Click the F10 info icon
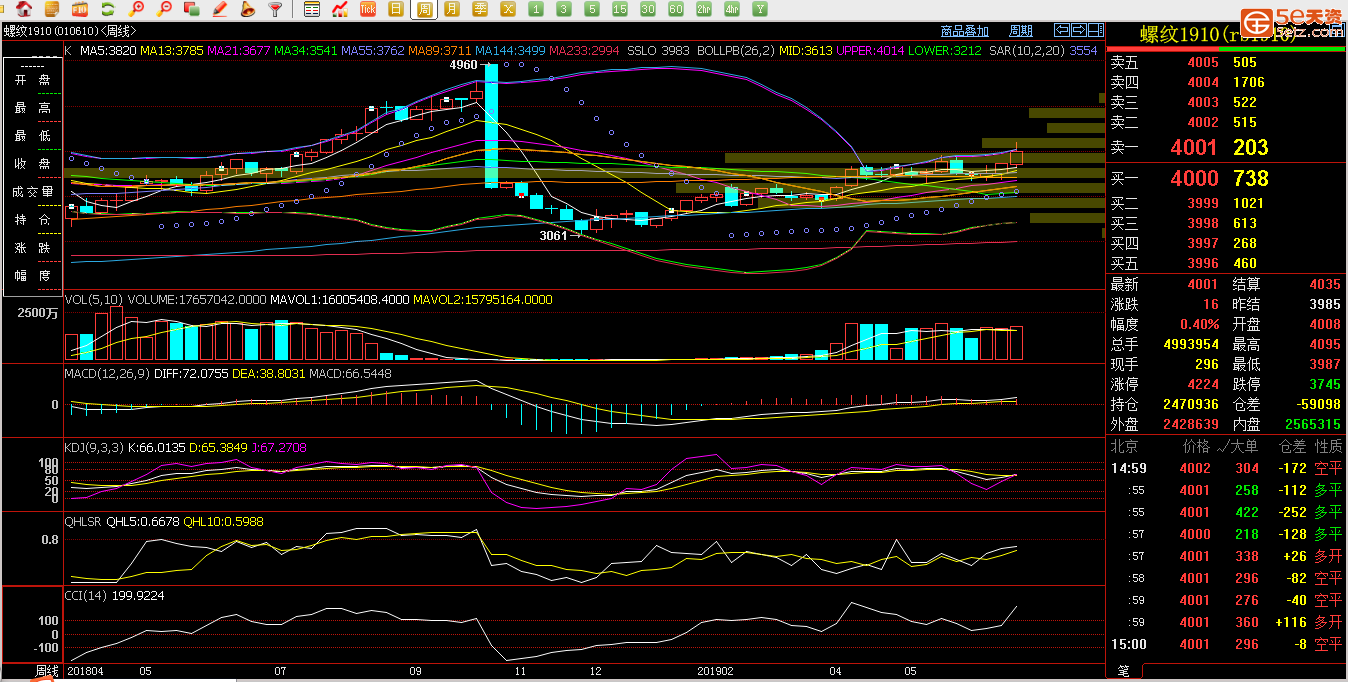1348x682 pixels. [x=80, y=9]
